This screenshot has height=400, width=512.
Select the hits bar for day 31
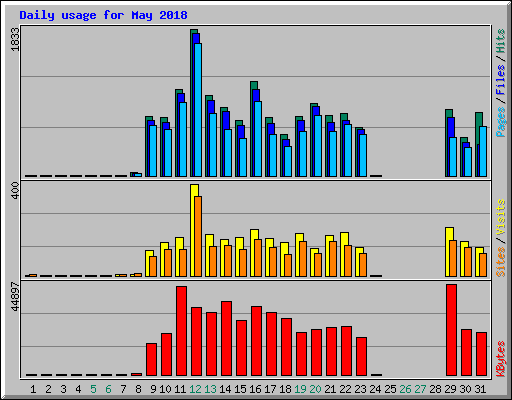pyautogui.click(x=477, y=144)
